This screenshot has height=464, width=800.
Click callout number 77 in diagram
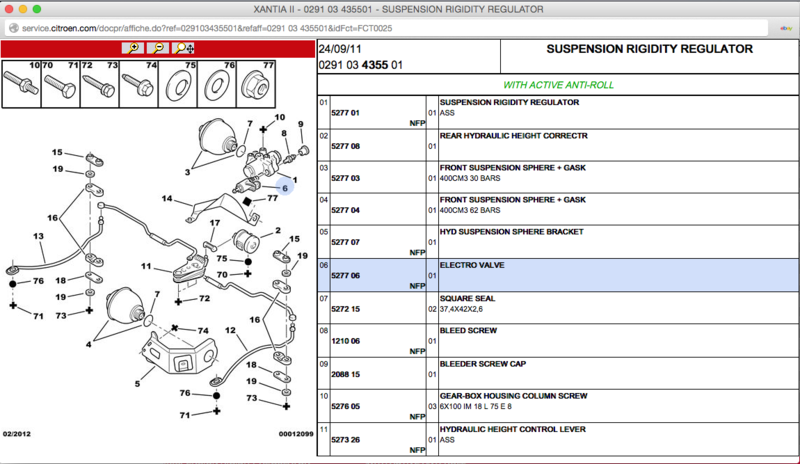(x=272, y=198)
